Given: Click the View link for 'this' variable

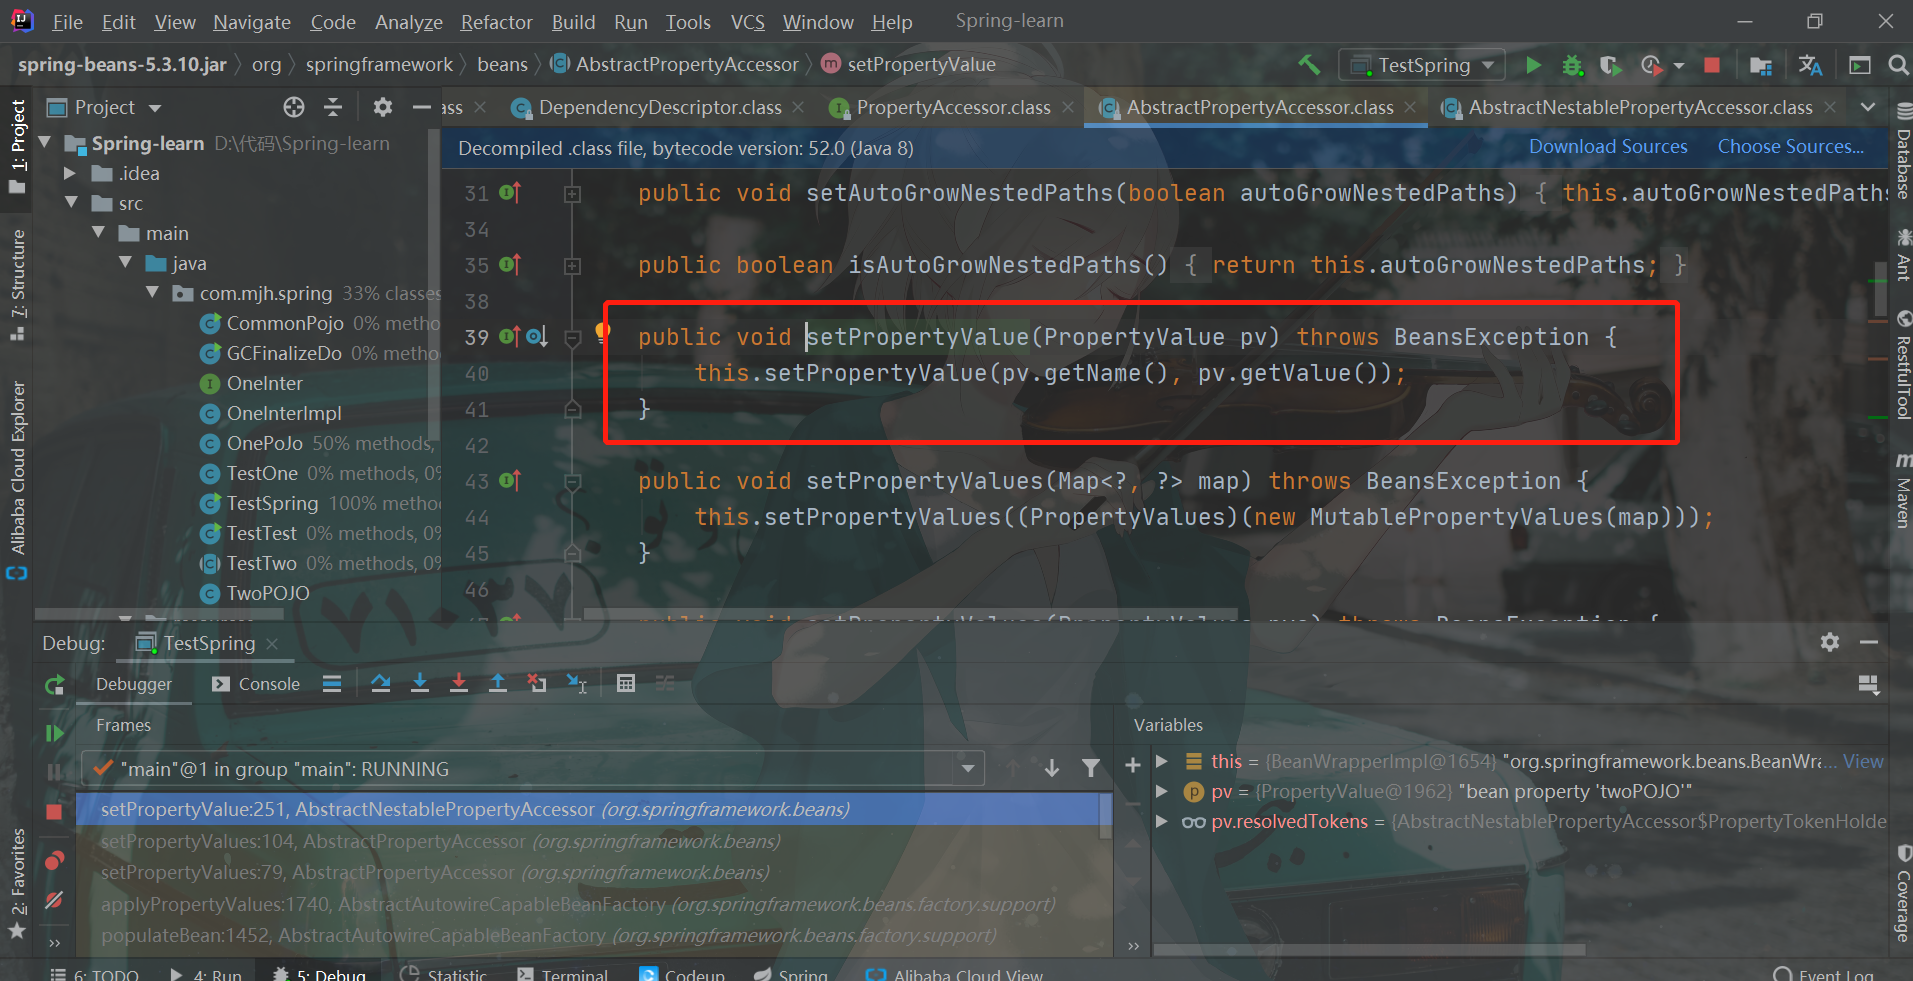Looking at the screenshot, I should 1863,762.
